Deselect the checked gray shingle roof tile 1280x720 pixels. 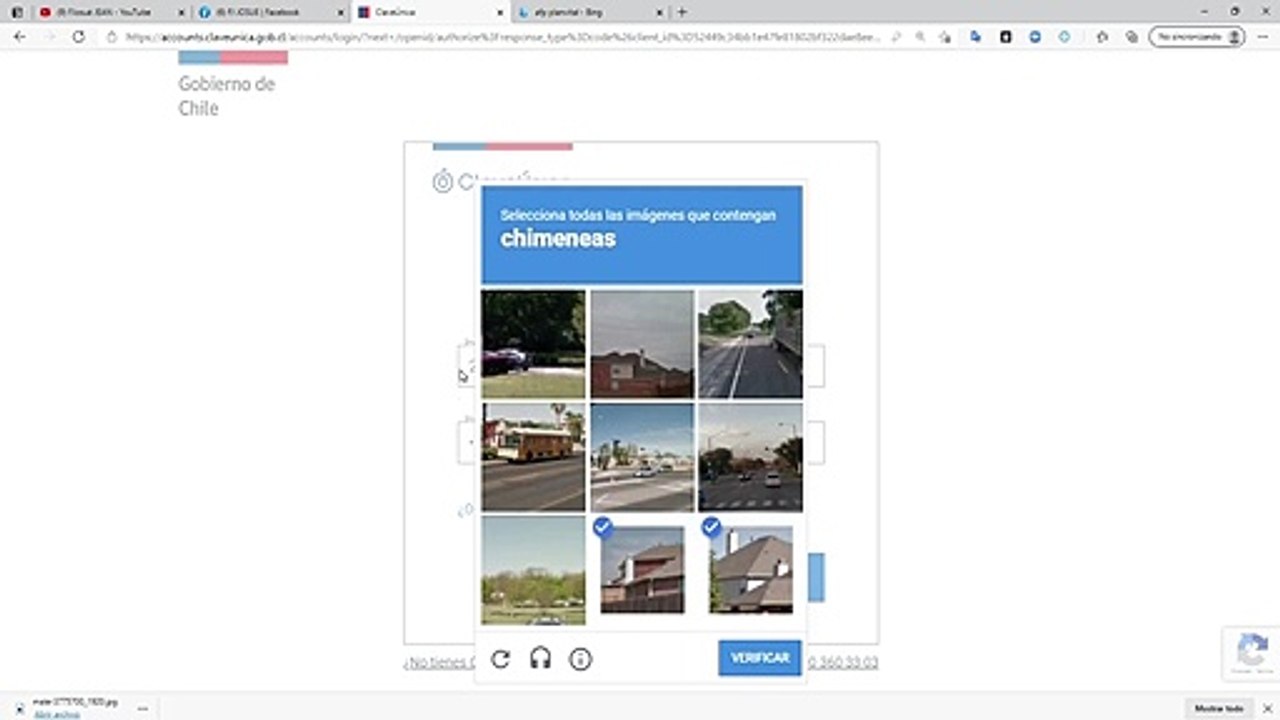click(751, 570)
